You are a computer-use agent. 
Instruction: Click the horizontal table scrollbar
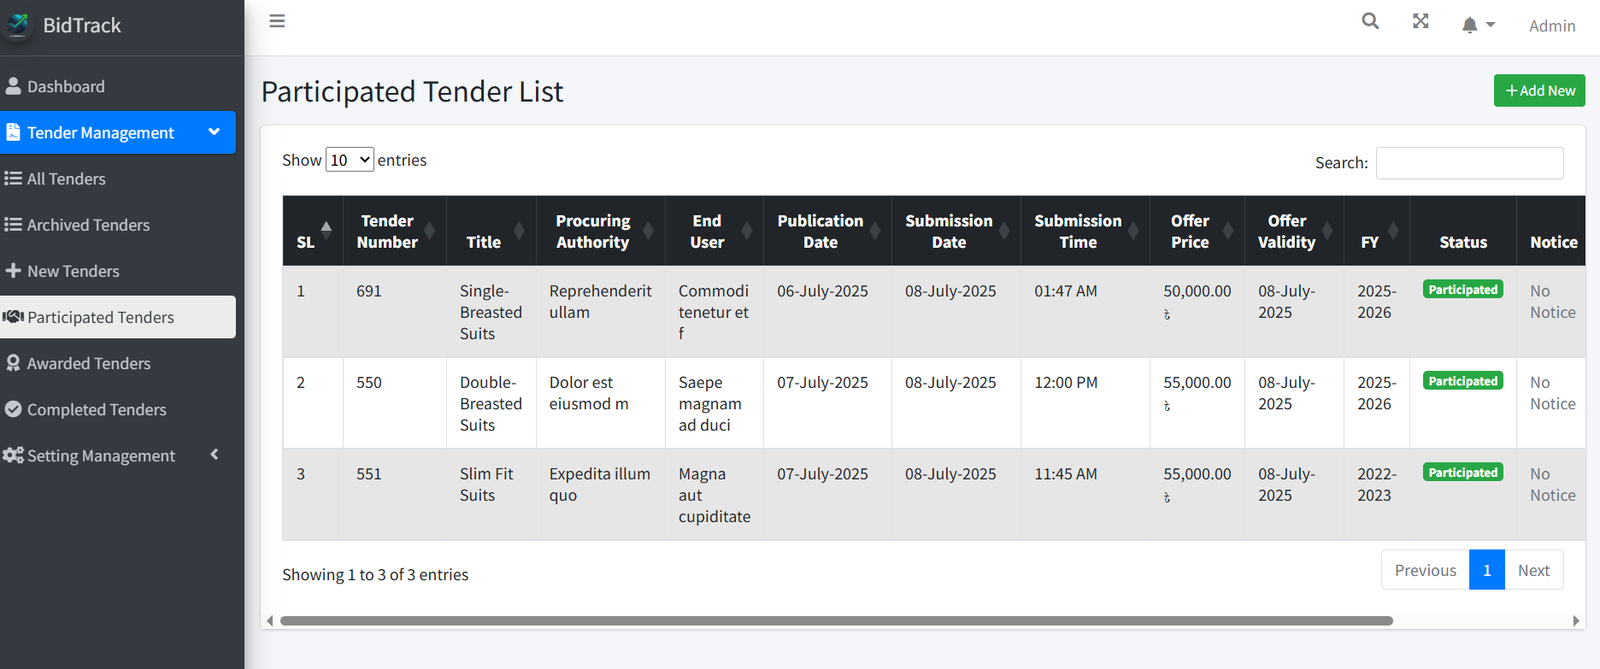tap(836, 621)
